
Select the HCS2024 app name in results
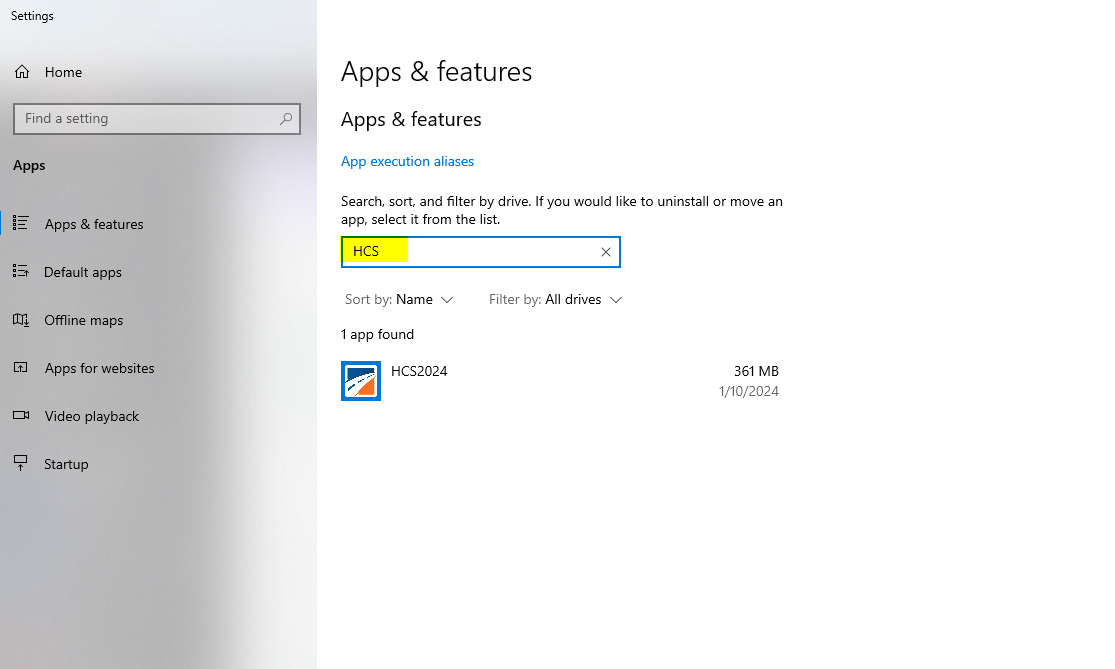pos(419,371)
